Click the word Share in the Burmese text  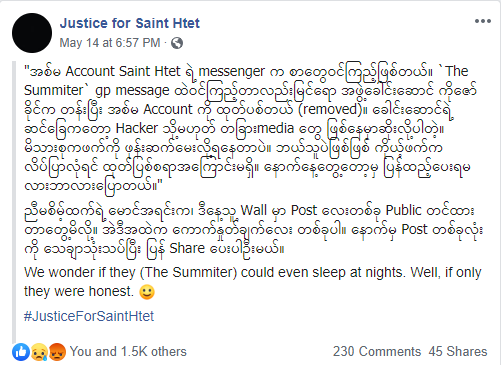point(187,249)
